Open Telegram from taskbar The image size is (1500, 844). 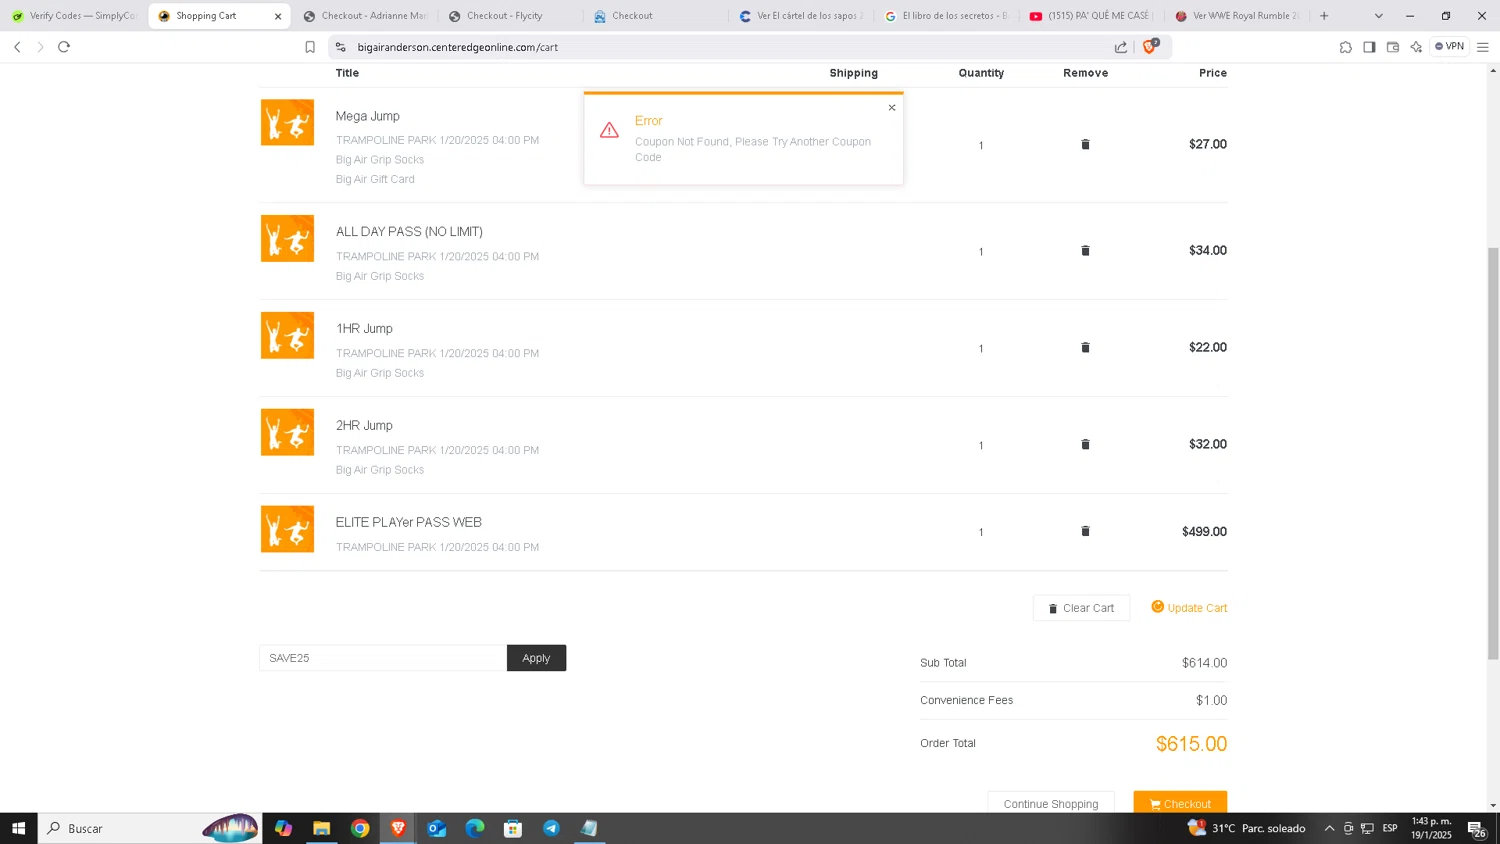[x=551, y=828]
